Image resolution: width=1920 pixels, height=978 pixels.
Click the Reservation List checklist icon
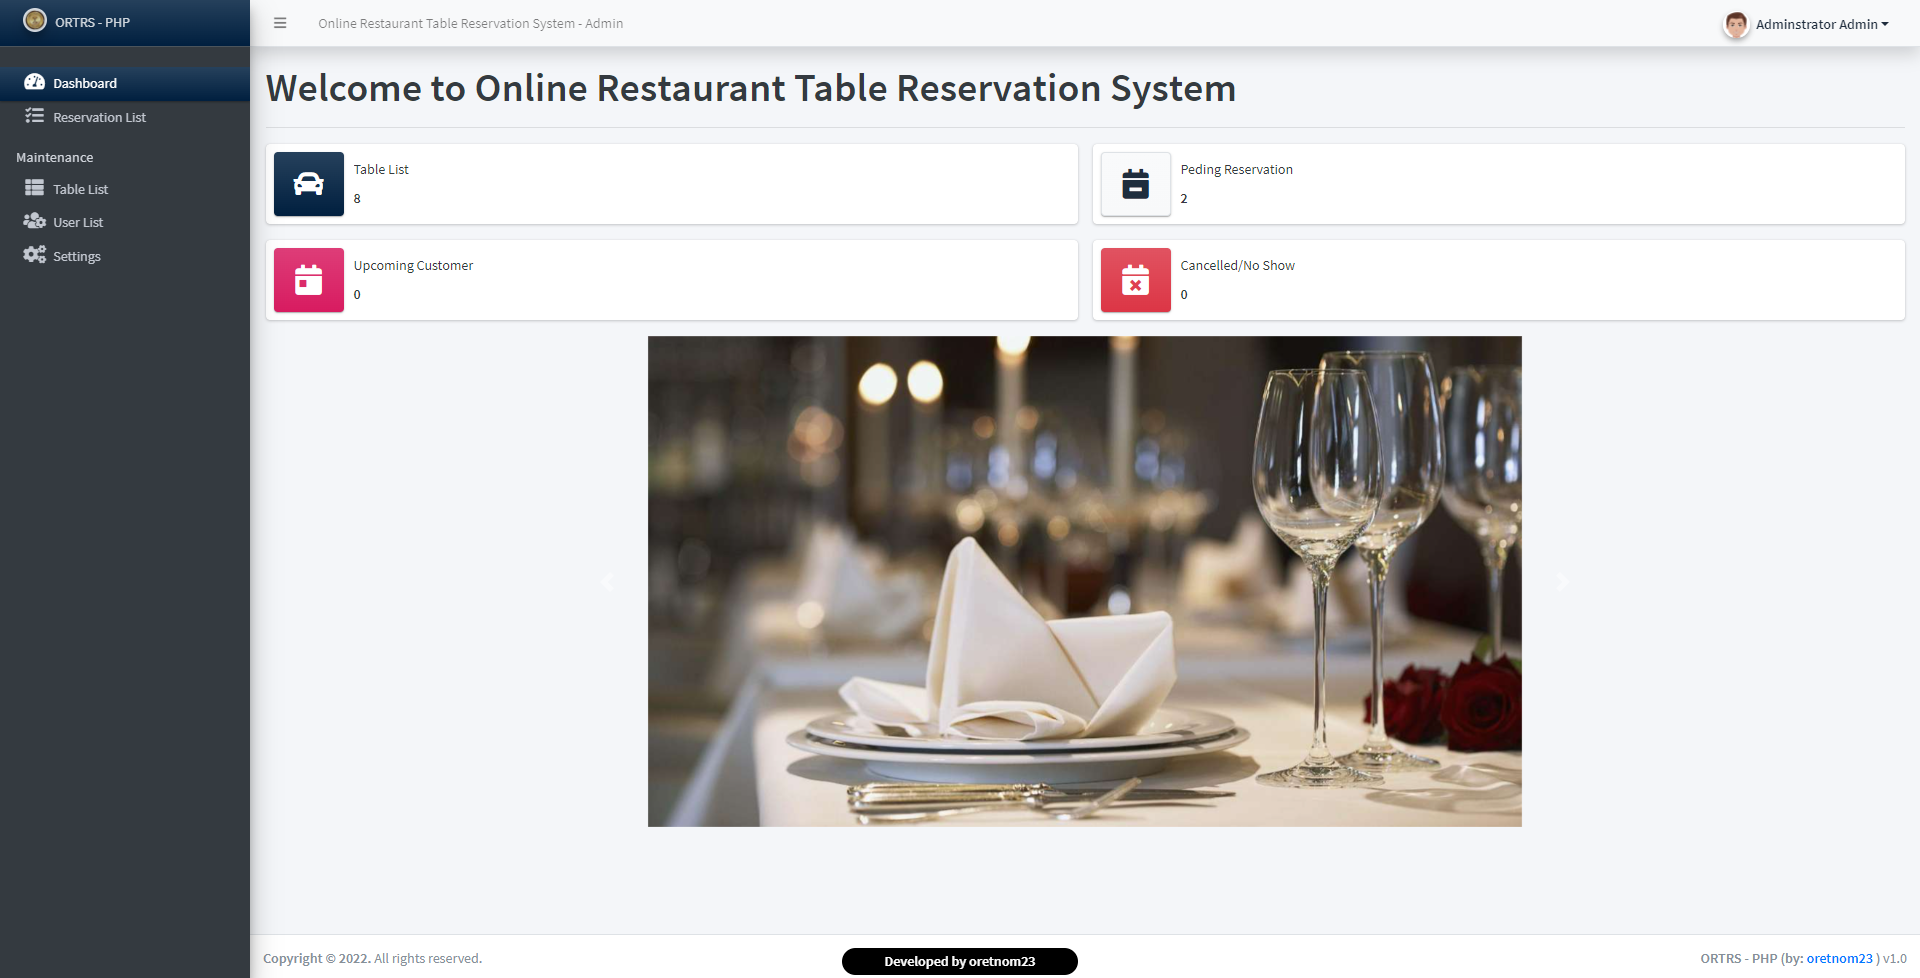[35, 116]
